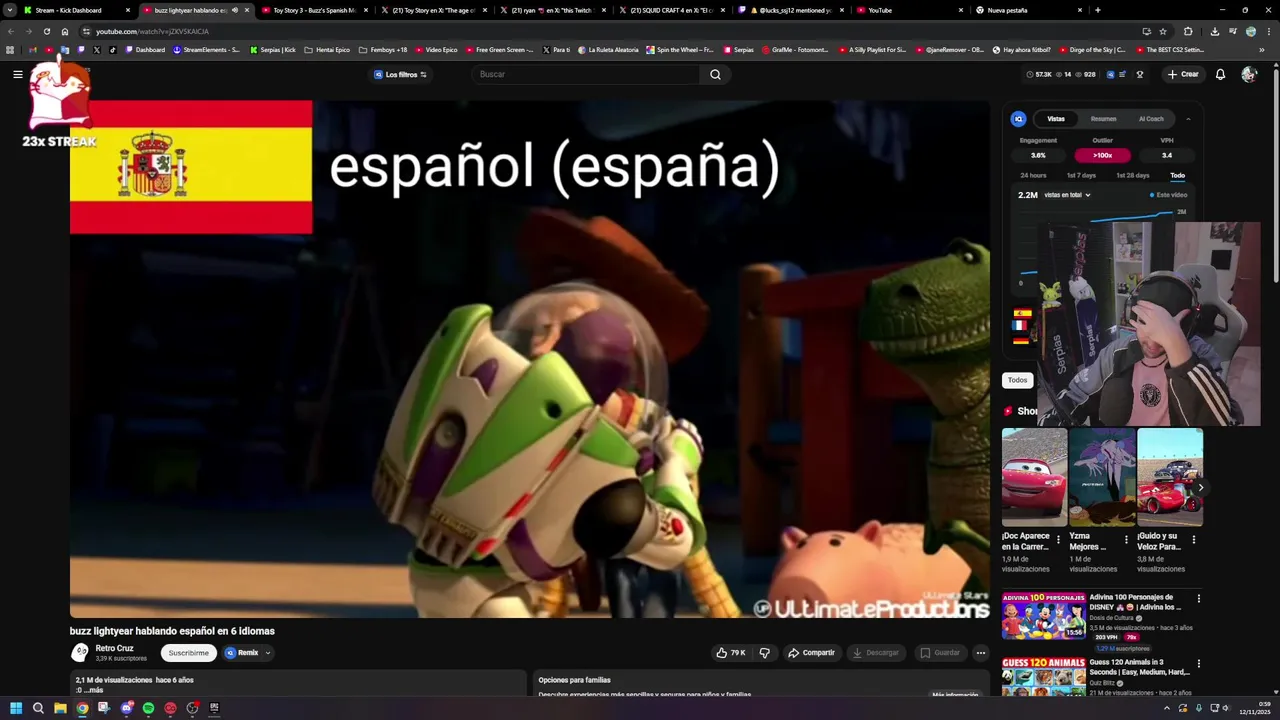Open options for Yzma Mejores short
The width and height of the screenshot is (1280, 720).
(1126, 540)
